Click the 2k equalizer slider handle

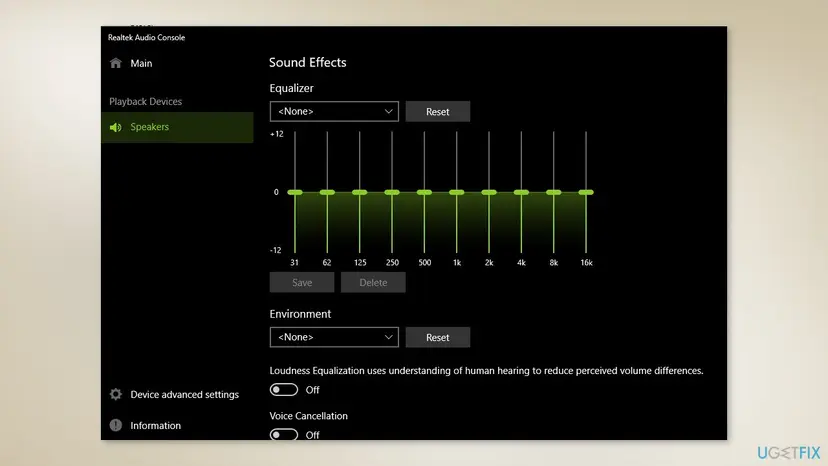tap(489, 192)
